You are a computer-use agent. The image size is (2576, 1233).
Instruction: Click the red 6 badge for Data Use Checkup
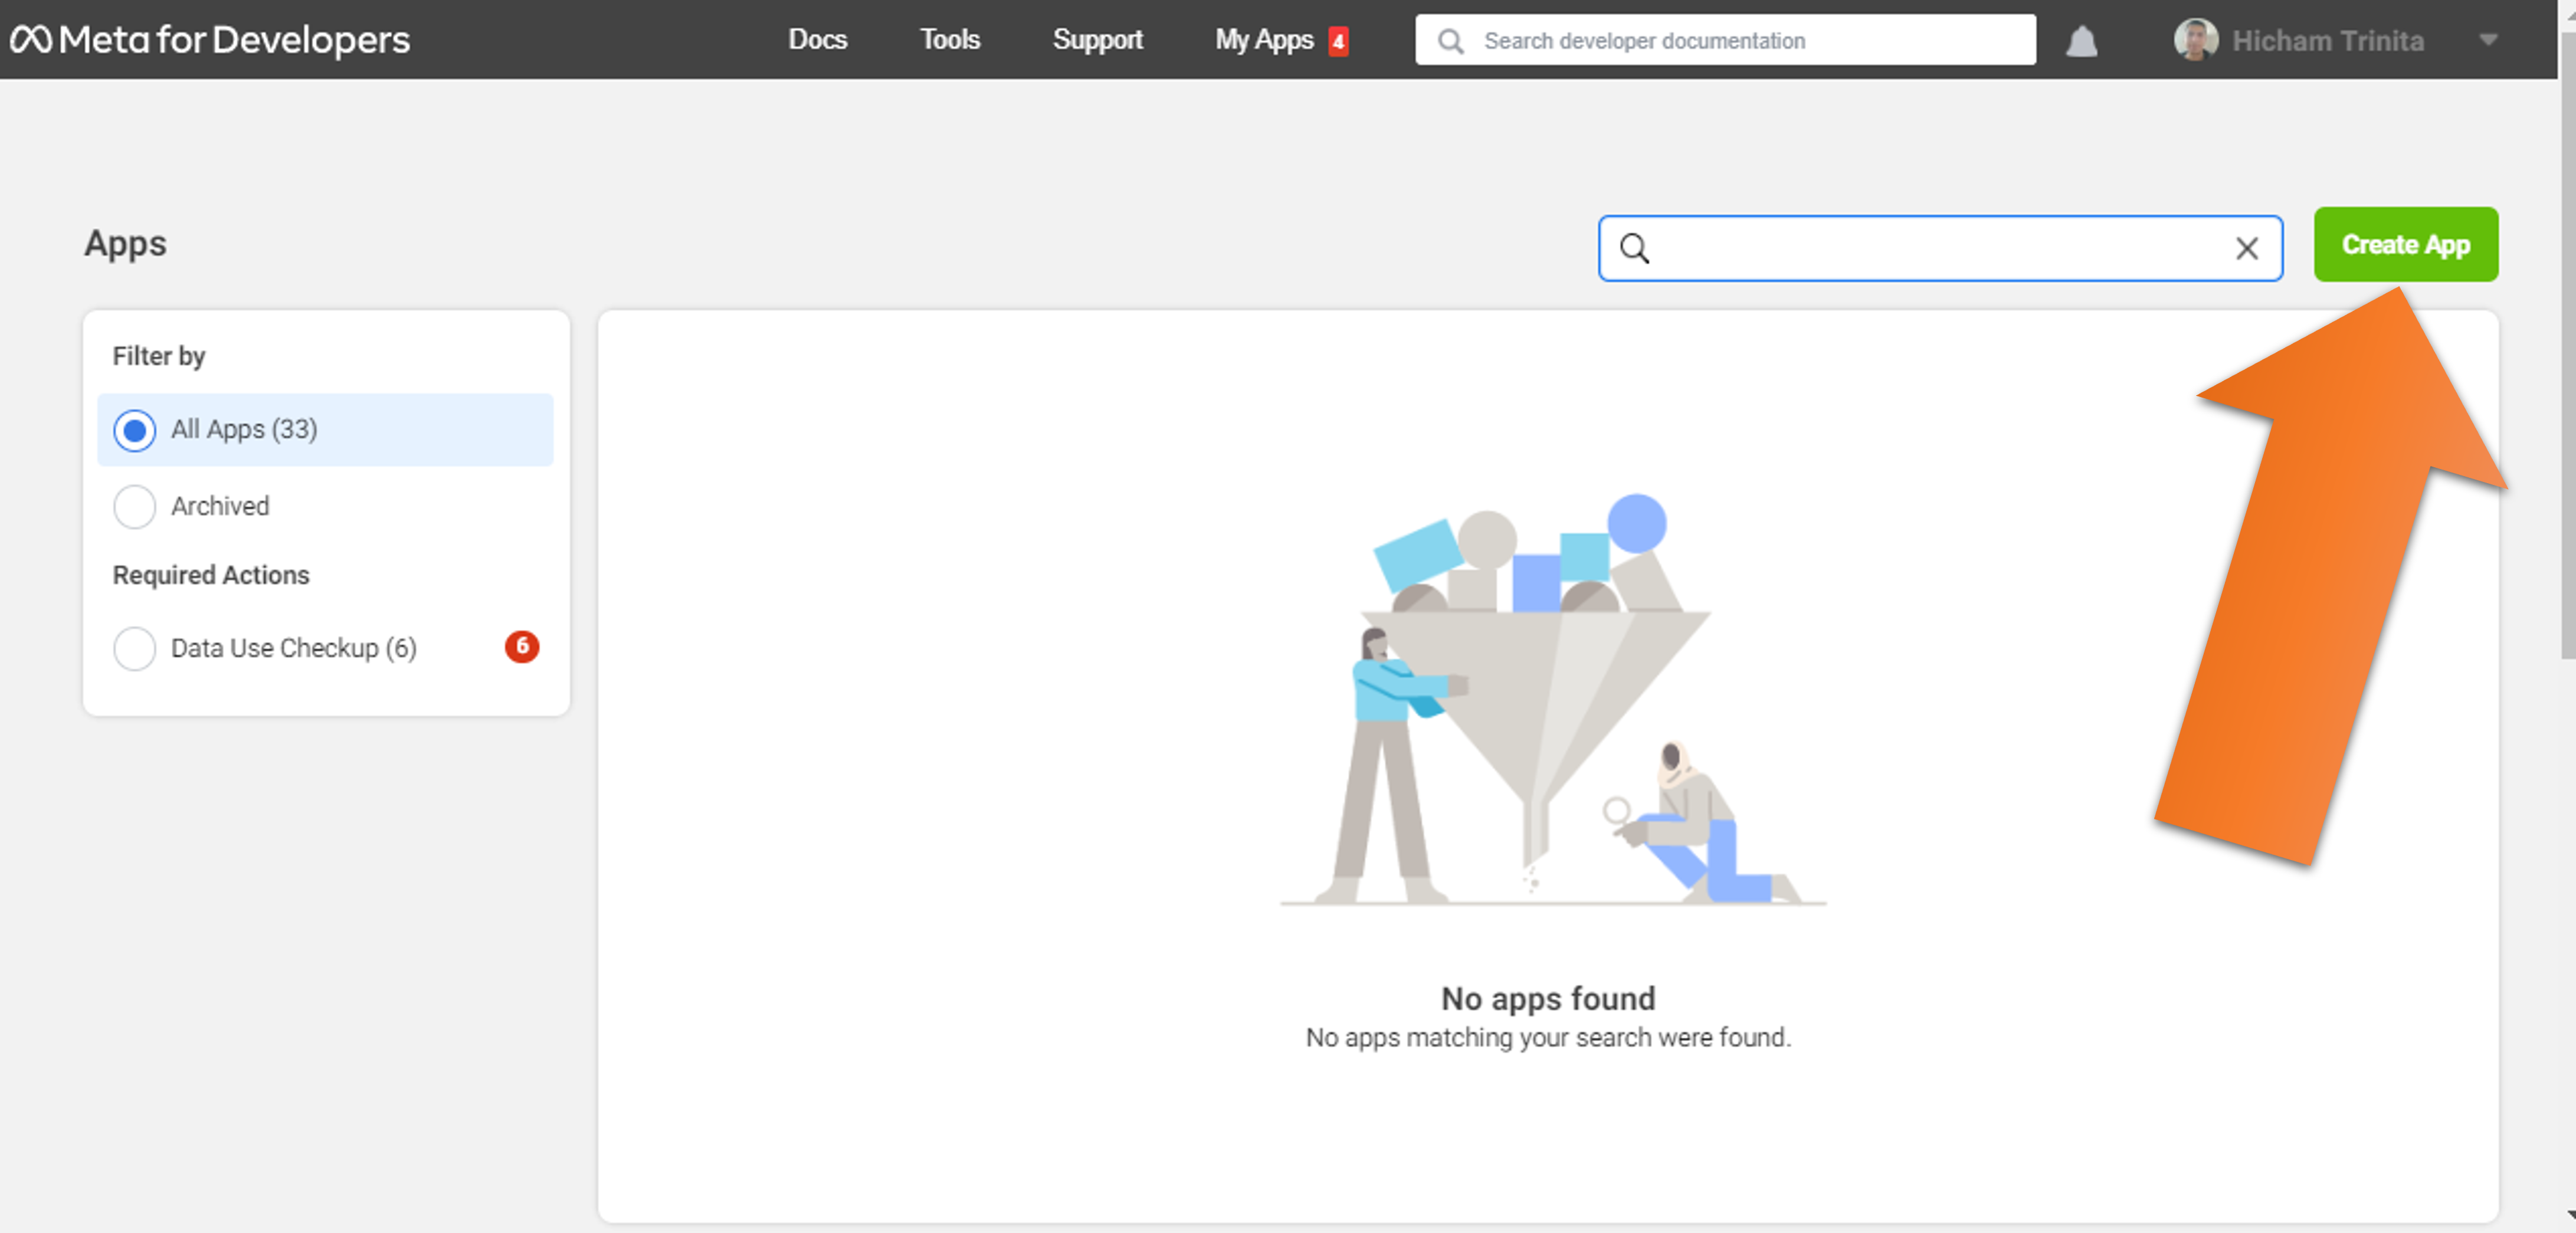[521, 647]
